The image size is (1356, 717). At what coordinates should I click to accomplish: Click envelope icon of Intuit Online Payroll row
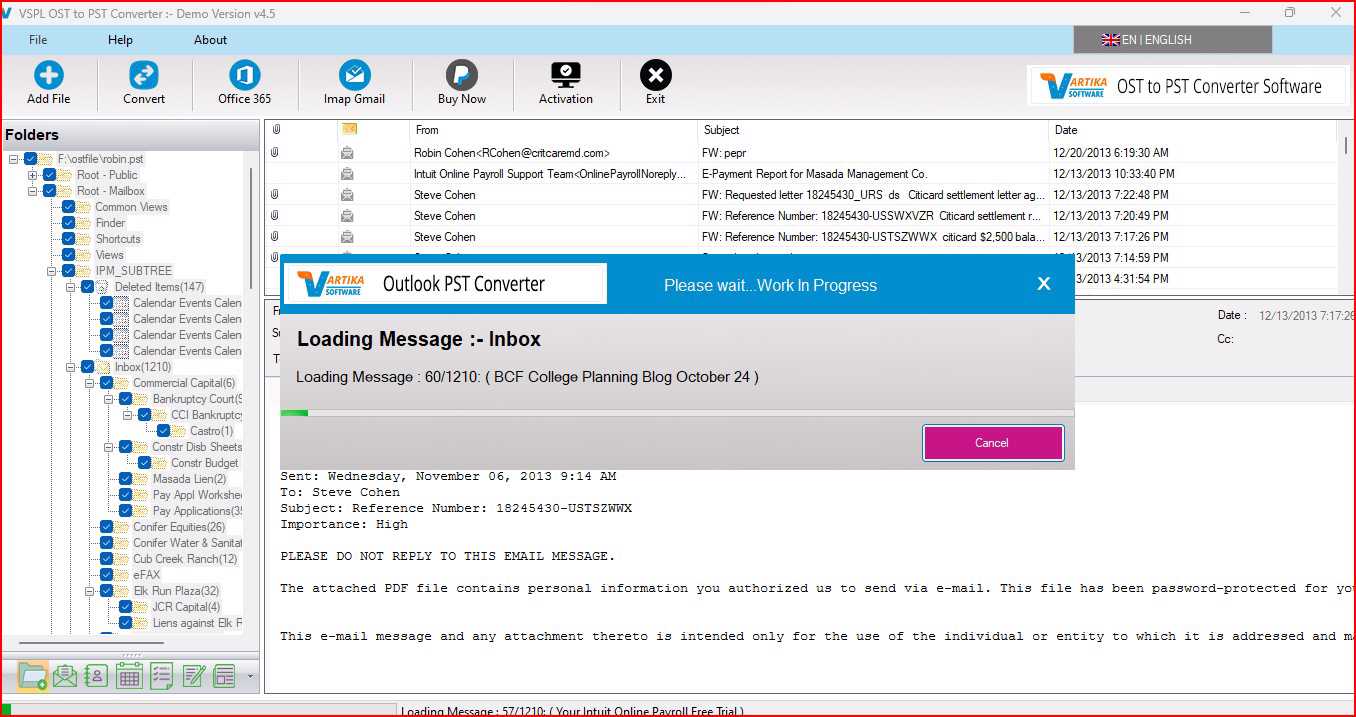(347, 174)
